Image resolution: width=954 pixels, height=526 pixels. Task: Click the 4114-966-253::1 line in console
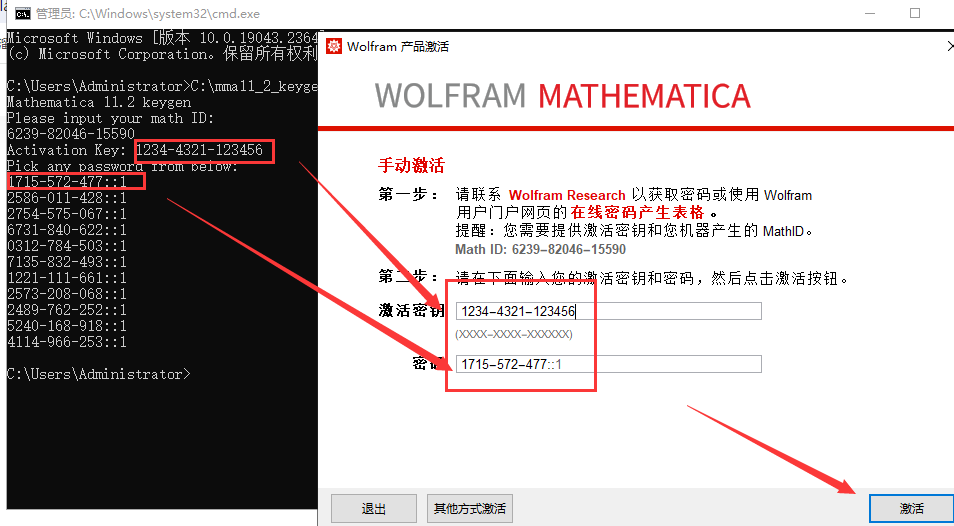click(x=66, y=342)
